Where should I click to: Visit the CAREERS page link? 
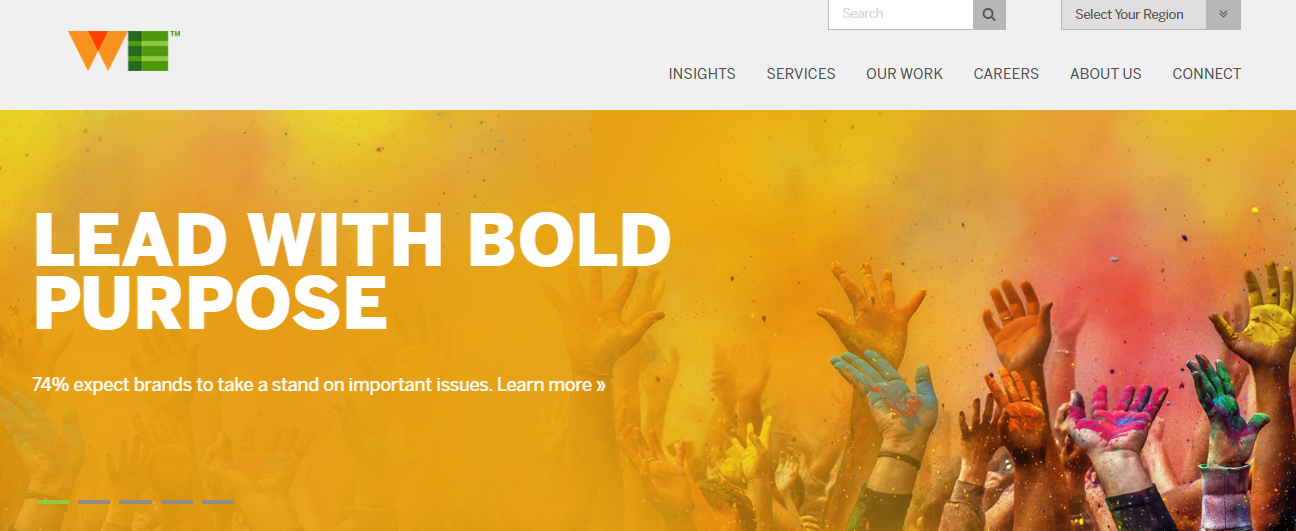pos(1006,74)
